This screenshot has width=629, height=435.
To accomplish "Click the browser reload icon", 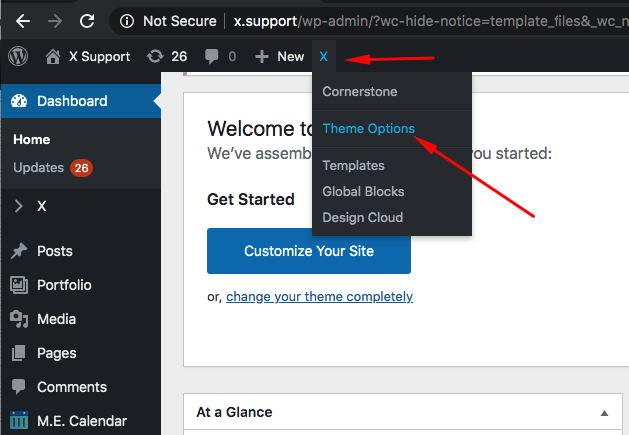I will (87, 21).
